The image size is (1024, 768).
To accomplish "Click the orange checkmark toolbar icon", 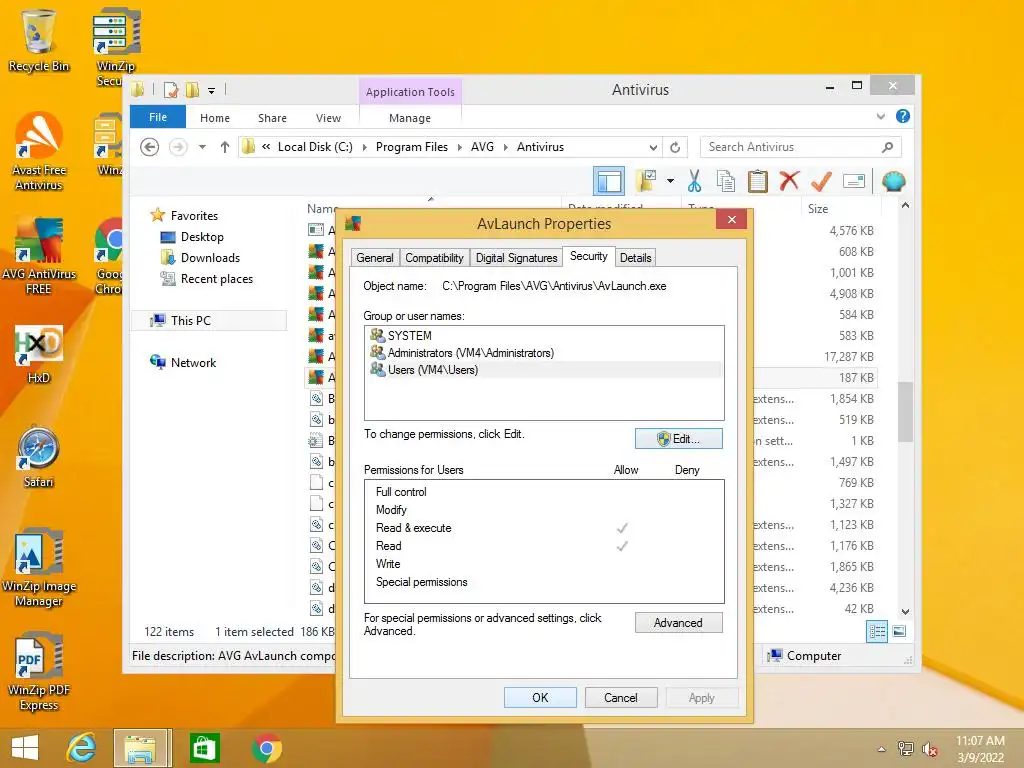I will [821, 181].
